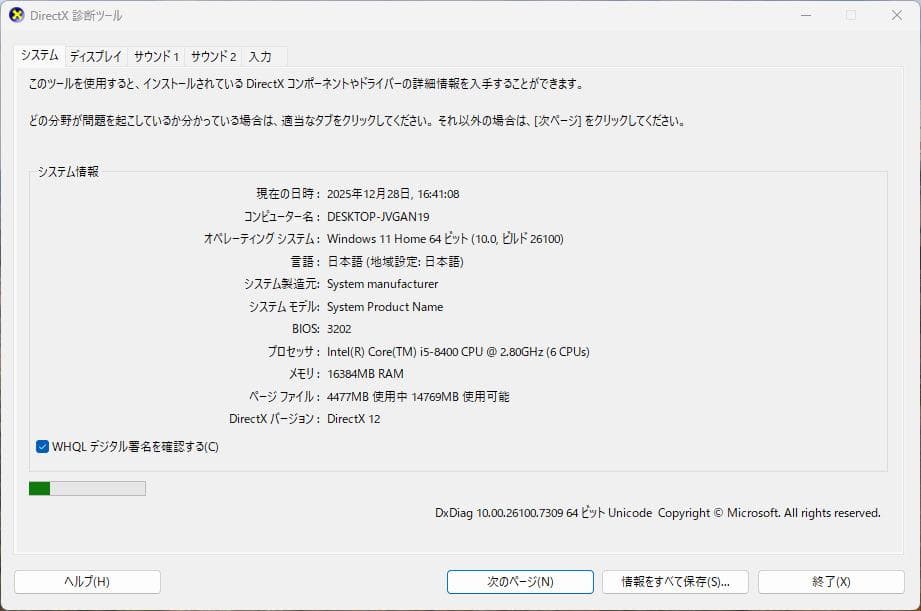Click the System manufacturer value
The image size is (921, 611).
coord(382,284)
